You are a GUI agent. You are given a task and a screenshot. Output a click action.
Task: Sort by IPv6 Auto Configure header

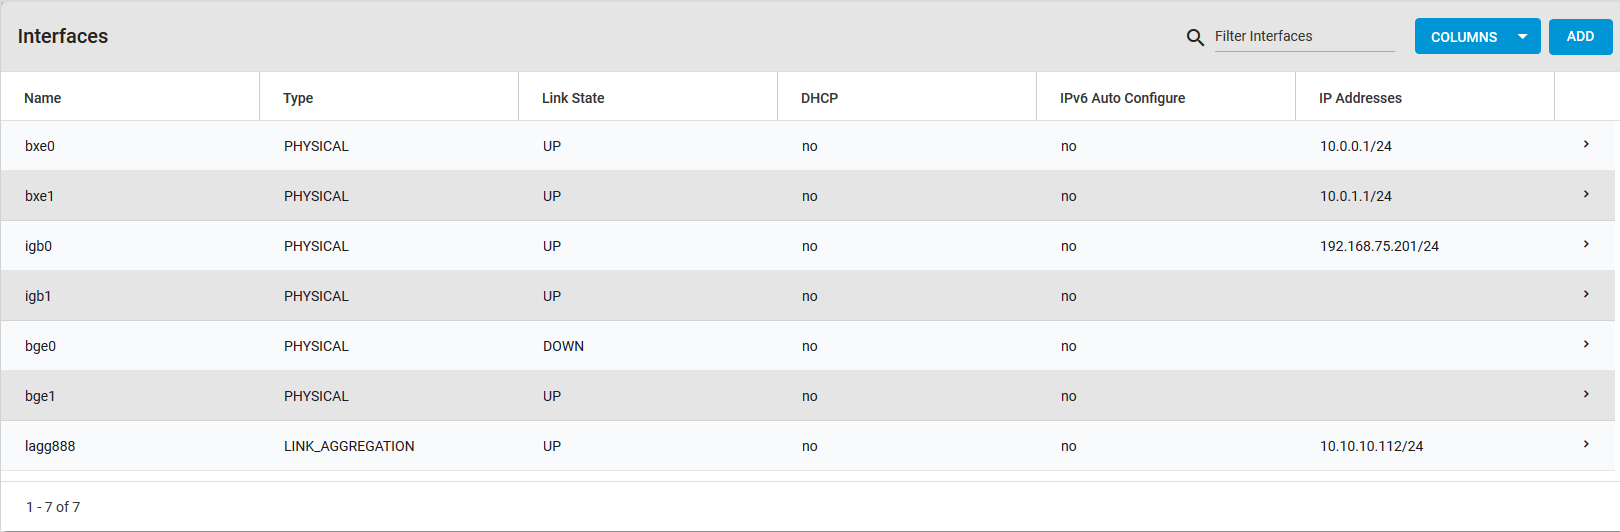[1122, 98]
